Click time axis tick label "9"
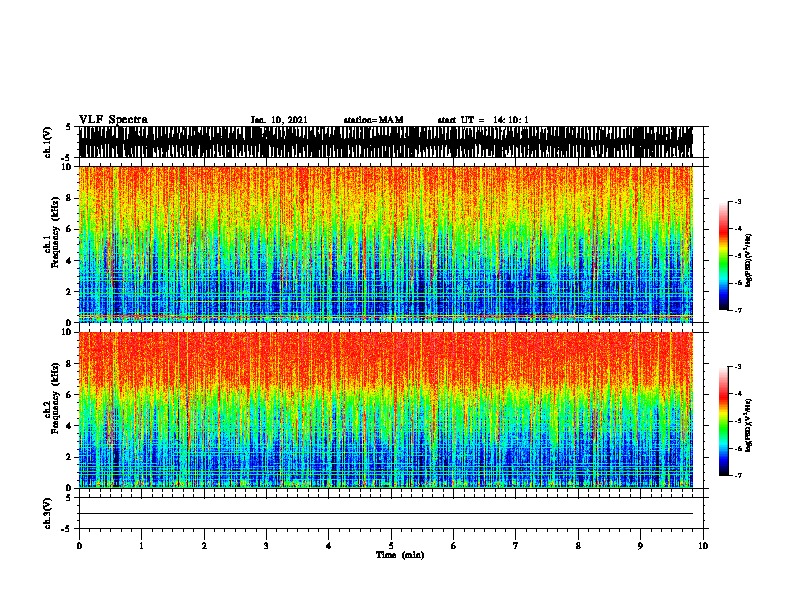Screen dimensions: 792x612 click(x=640, y=546)
